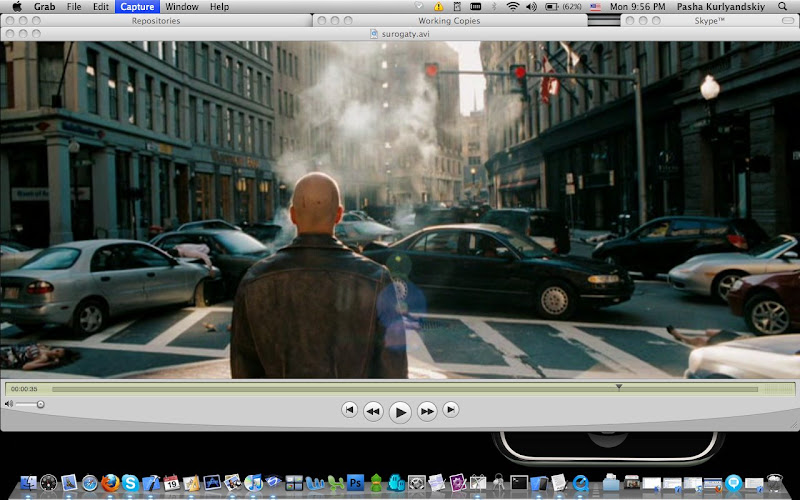Click the fast-forward button
800x500 pixels.
427,410
